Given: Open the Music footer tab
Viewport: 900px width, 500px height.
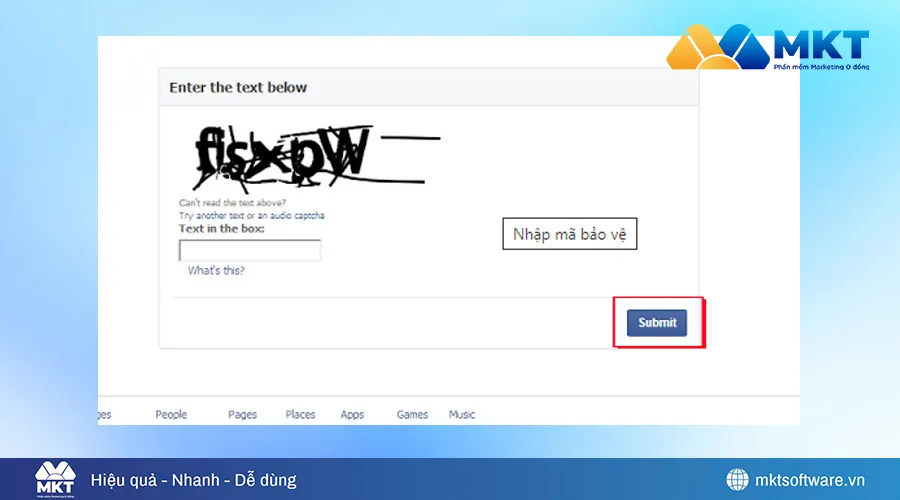Looking at the screenshot, I should tap(461, 414).
